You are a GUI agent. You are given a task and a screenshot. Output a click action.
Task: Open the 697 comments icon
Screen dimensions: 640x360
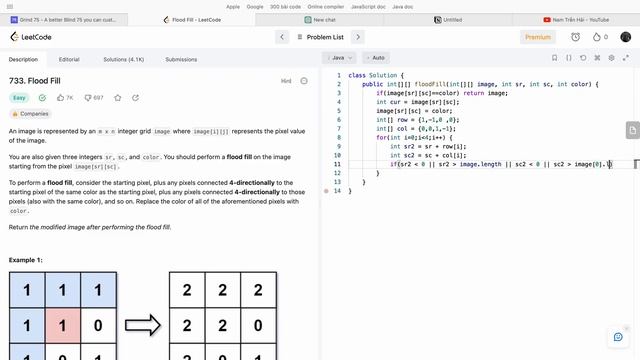[93, 98]
